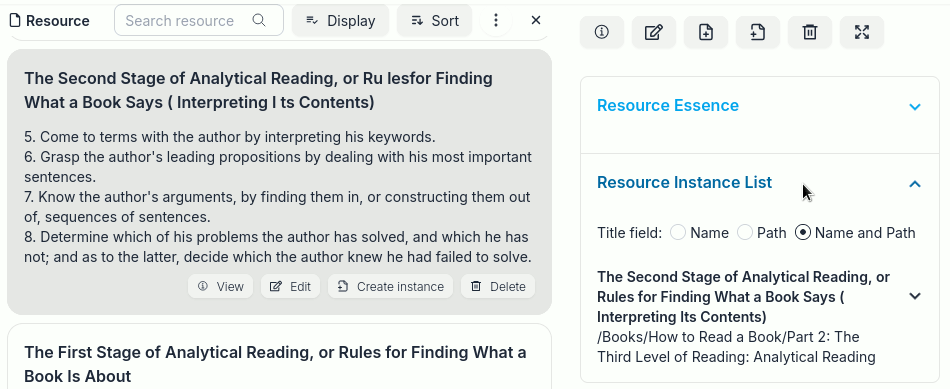Click the Resource Instance List heading text
This screenshot has height=389, width=950.
pos(685,182)
